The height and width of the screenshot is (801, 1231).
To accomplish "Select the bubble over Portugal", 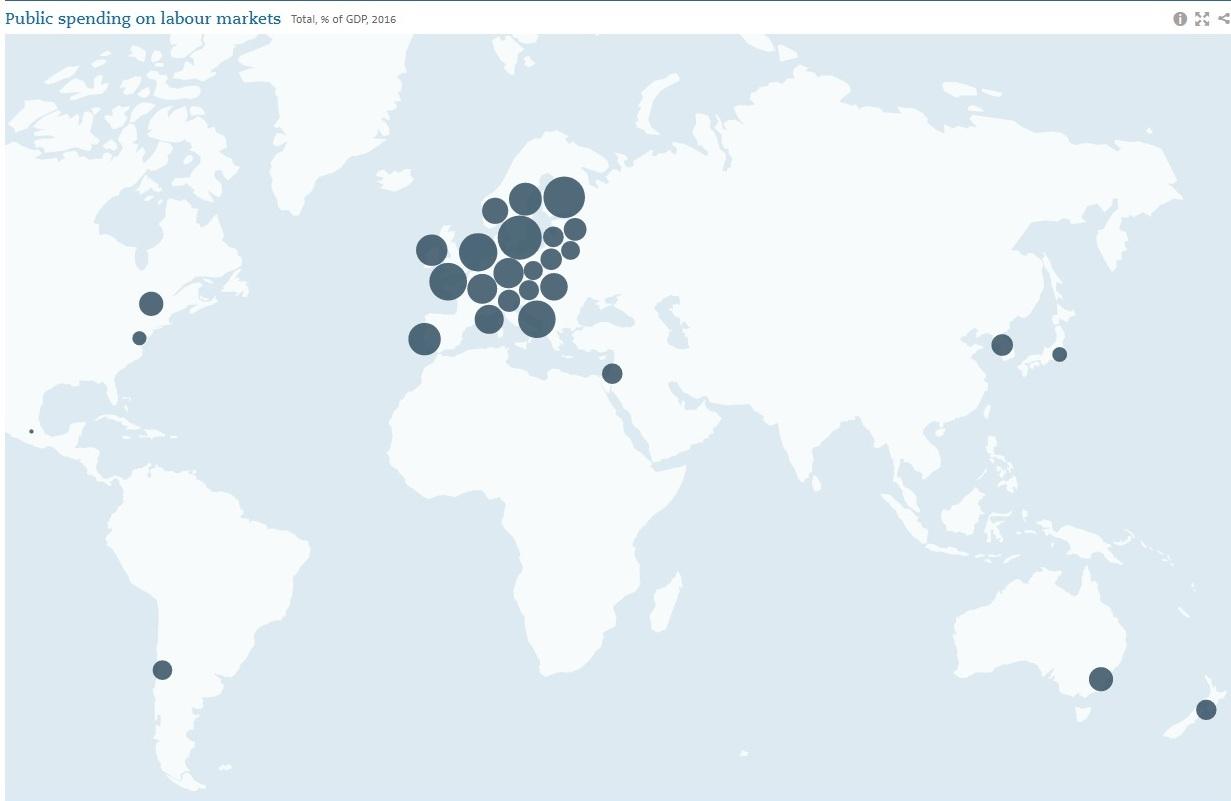I will tap(424, 339).
